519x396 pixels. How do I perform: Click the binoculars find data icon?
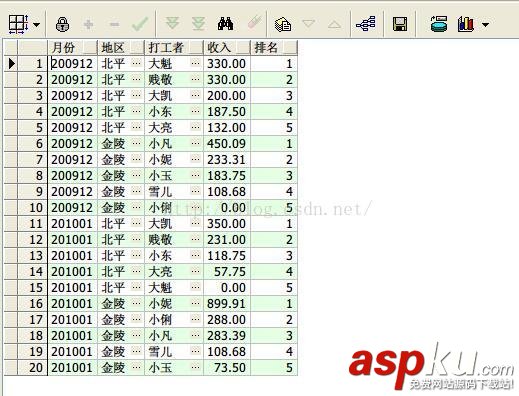tap(225, 24)
